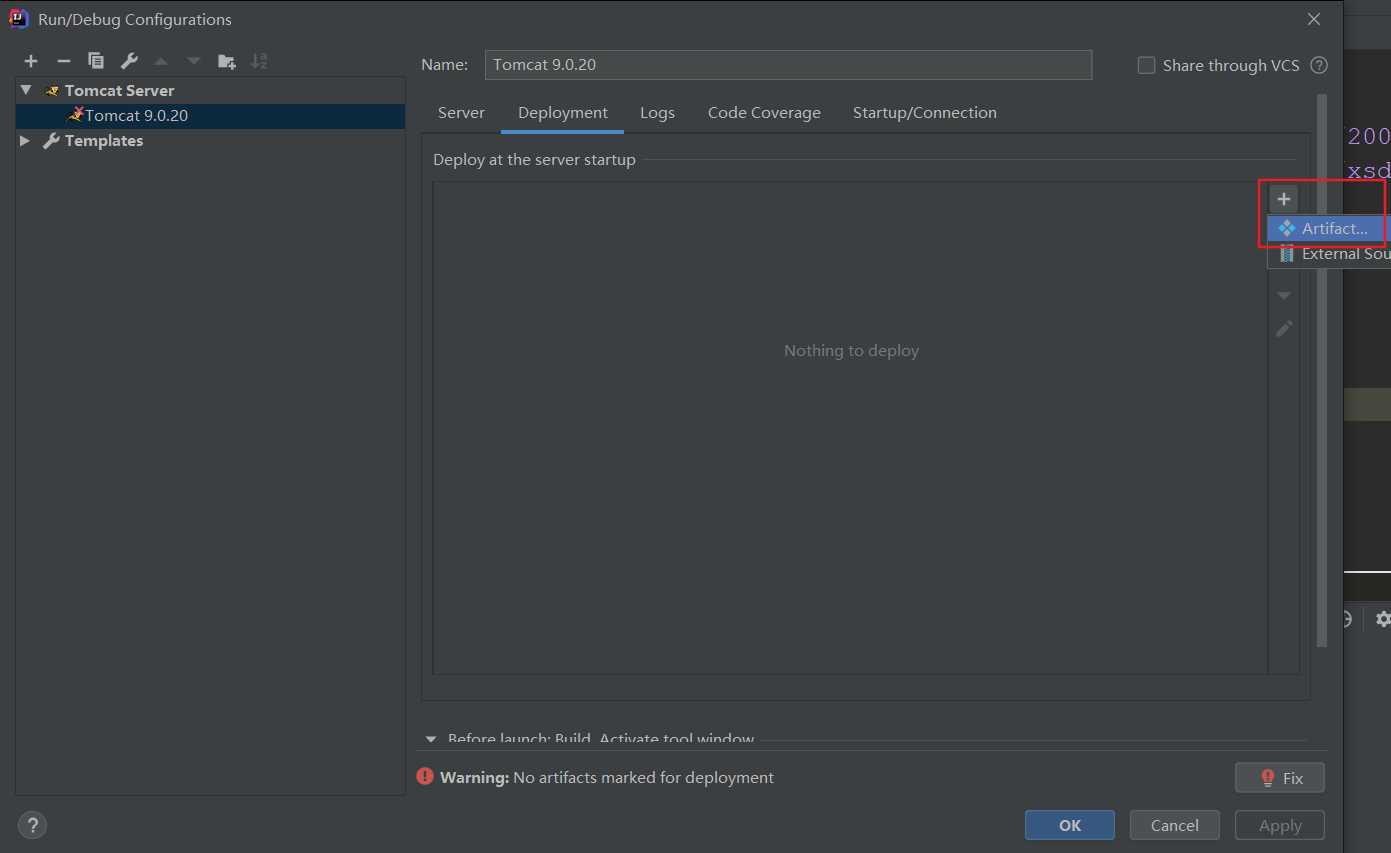This screenshot has width=1391, height=853.
Task: Collapse the Tomcat Server tree node
Action: tap(26, 90)
